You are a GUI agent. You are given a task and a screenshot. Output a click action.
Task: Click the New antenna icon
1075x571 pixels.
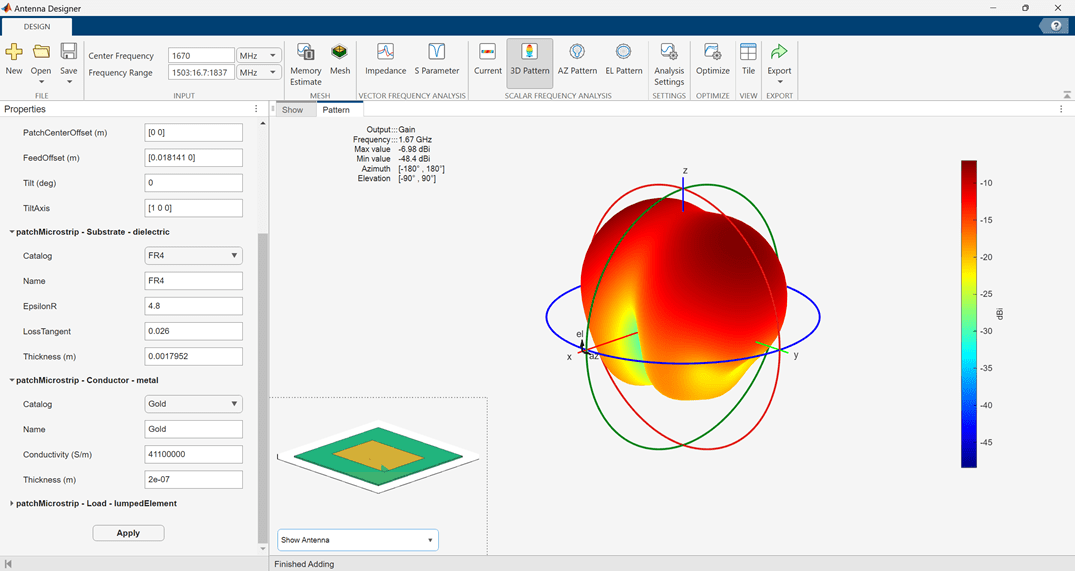click(14, 58)
